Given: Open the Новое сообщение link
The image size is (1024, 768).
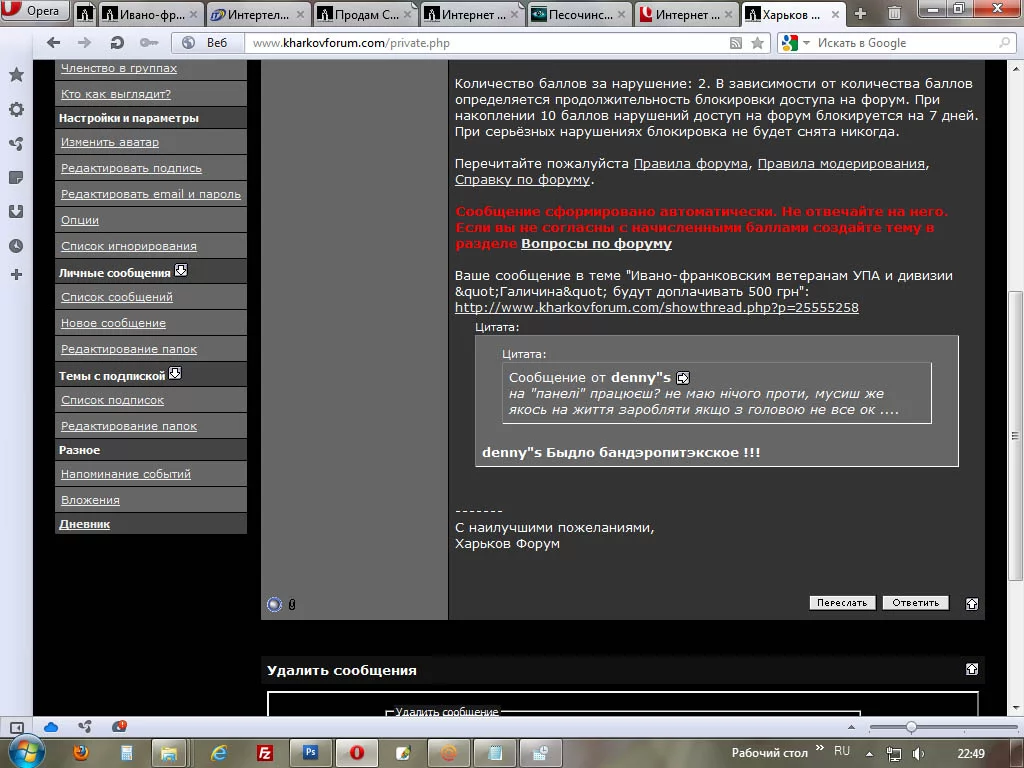Looking at the screenshot, I should click(x=114, y=323).
